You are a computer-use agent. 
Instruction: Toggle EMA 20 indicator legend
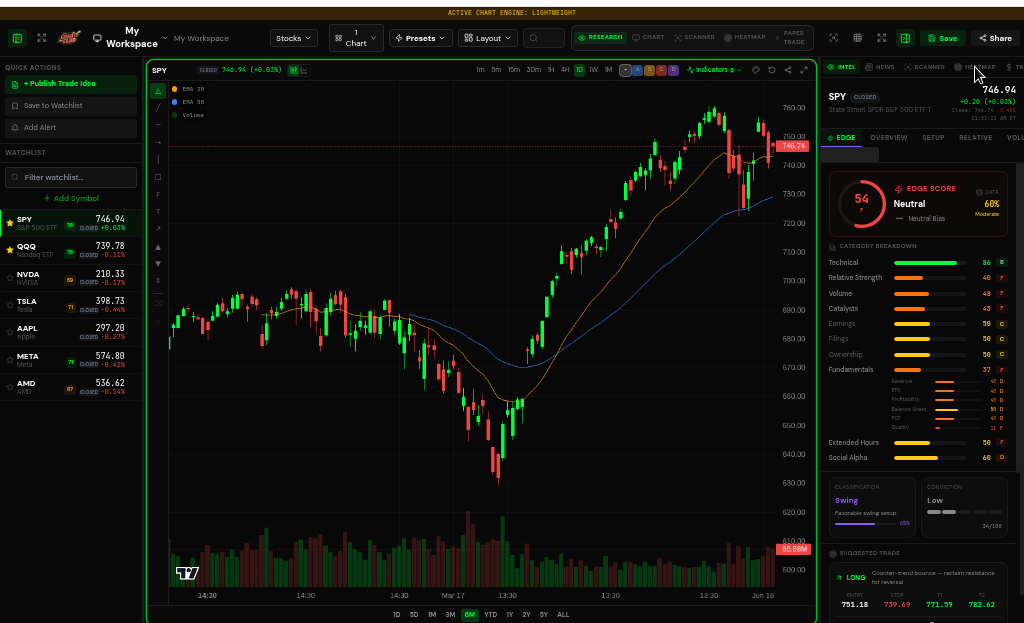(188, 89)
